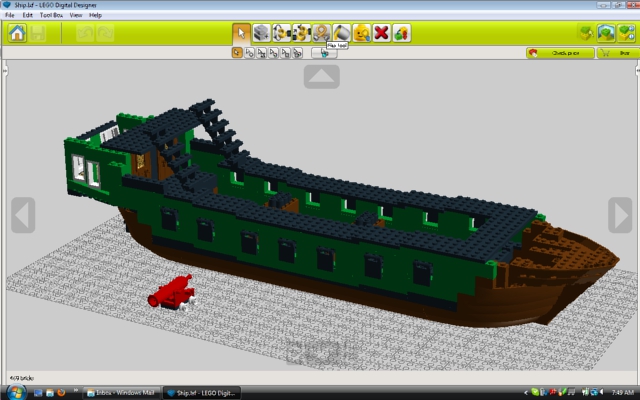640x400 pixels.
Task: Launch Firefox from quick launch
Action: point(61,393)
